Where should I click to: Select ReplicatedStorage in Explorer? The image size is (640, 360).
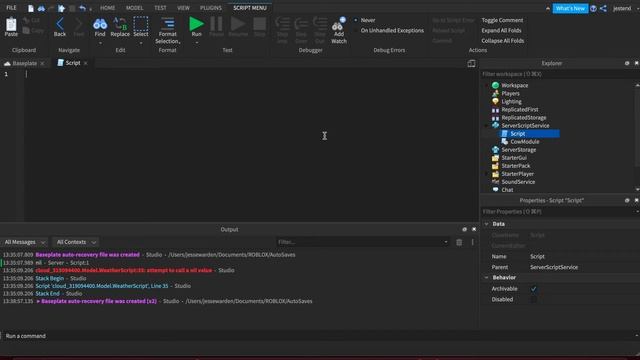(x=524, y=118)
